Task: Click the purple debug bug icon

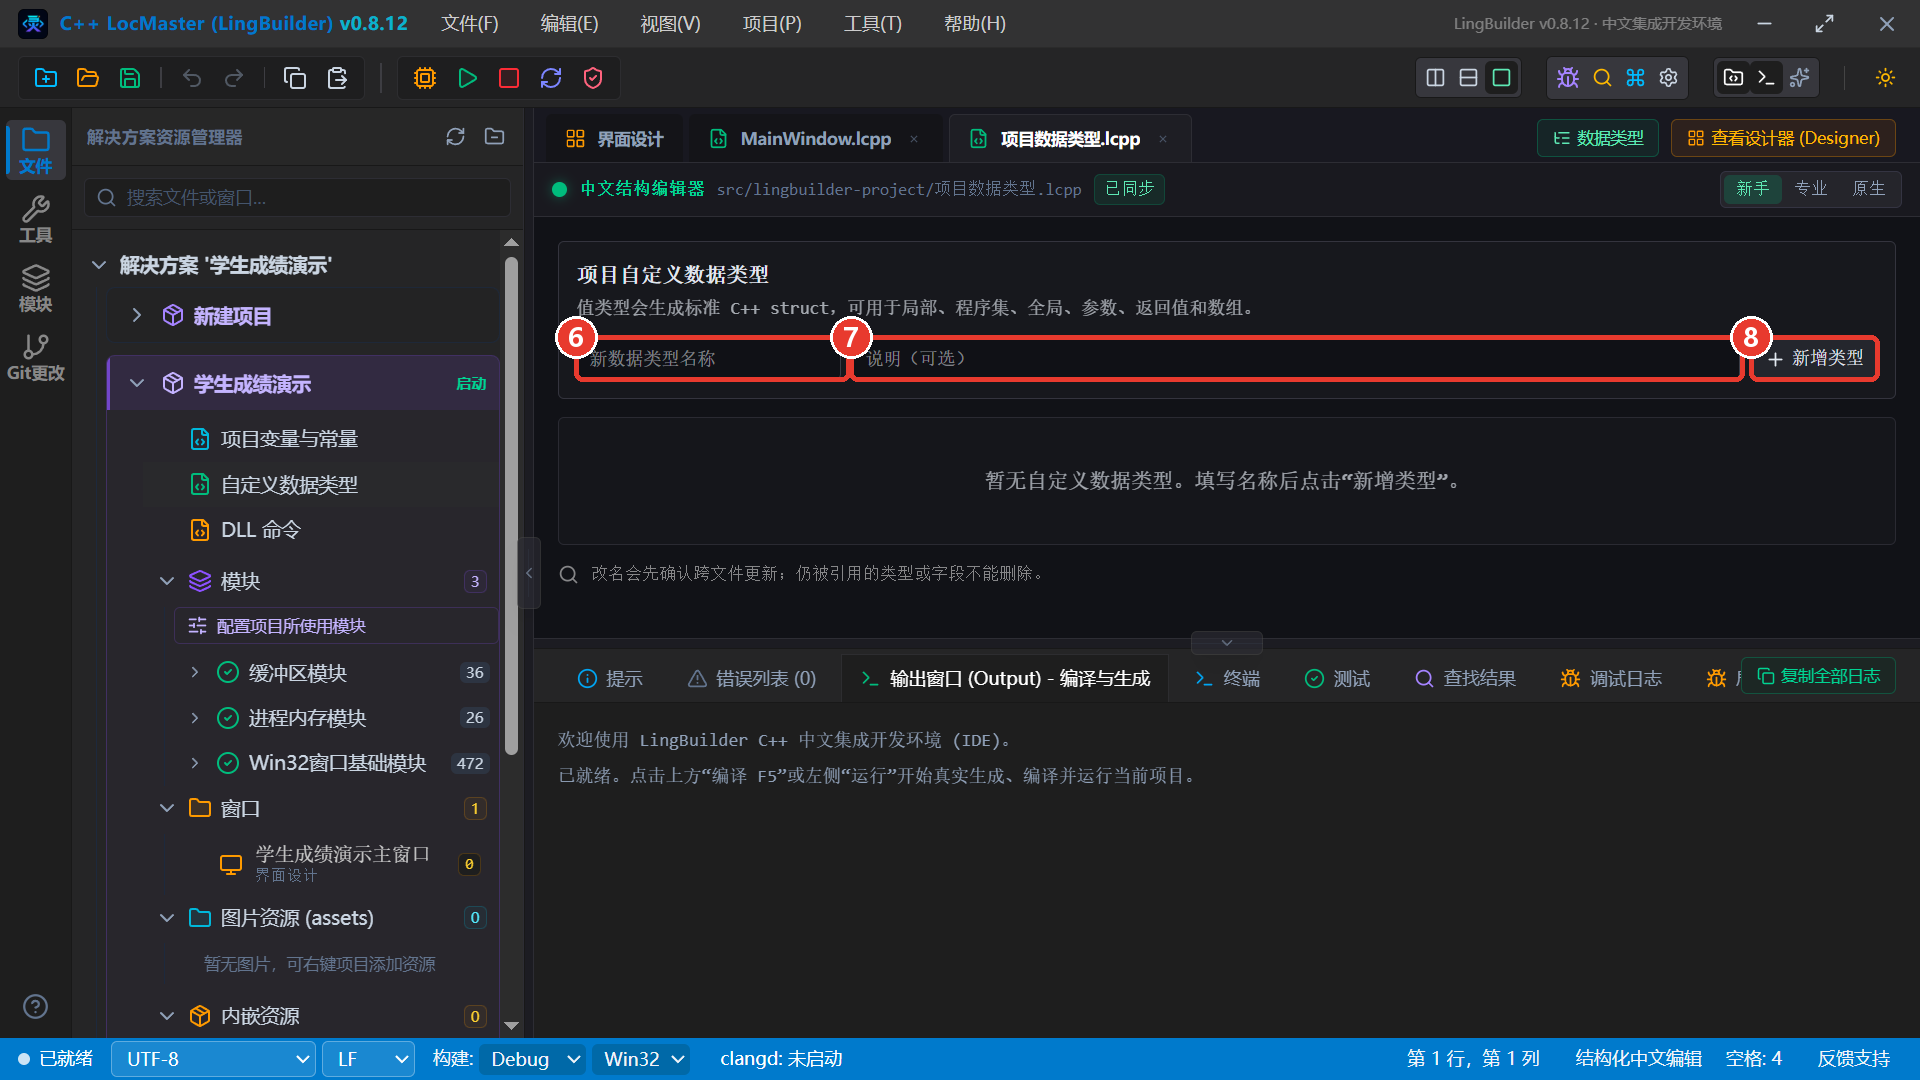Action: pyautogui.click(x=1568, y=78)
